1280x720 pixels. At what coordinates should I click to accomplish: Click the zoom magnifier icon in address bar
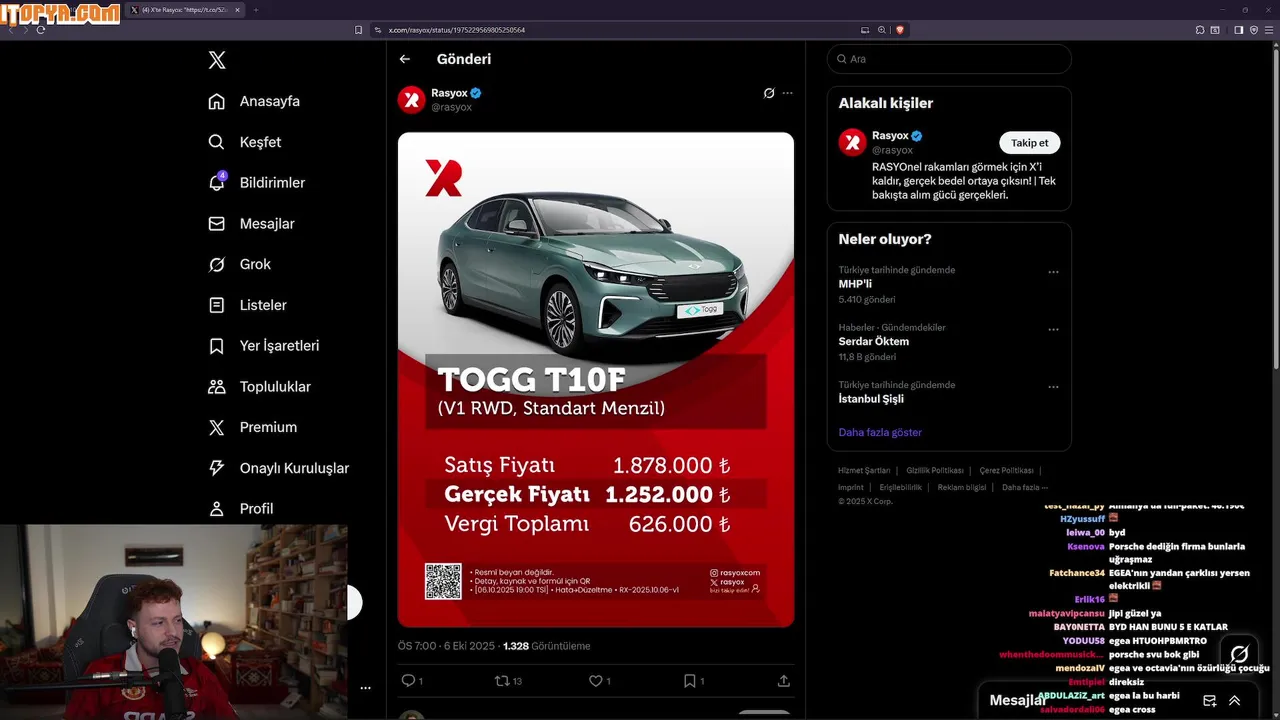tap(882, 30)
